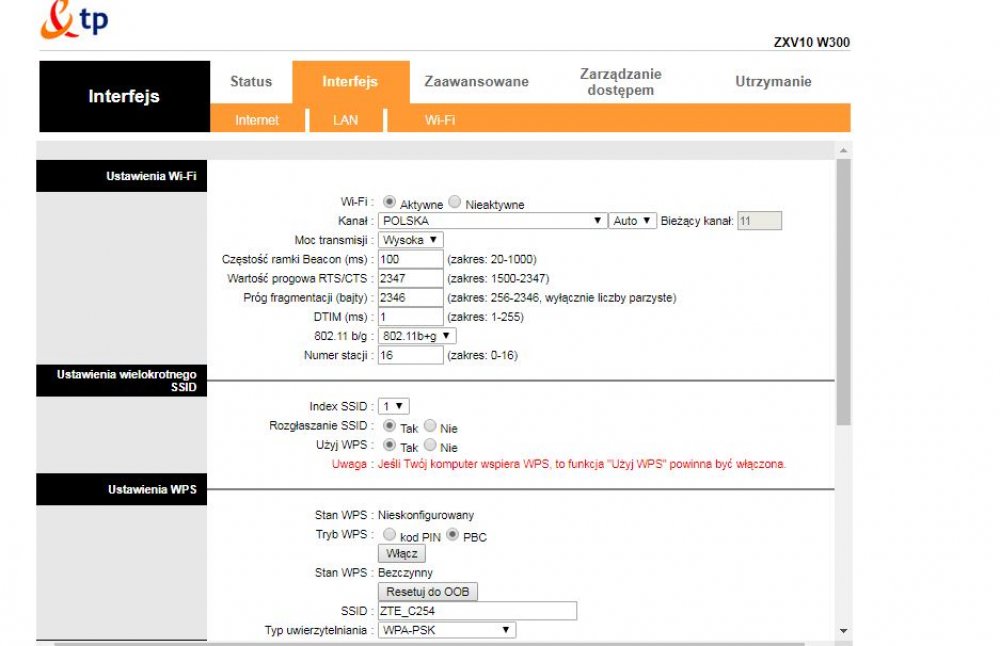This screenshot has height=646, width=1000.
Task: Choose kod PIN as WPS mode
Action: click(x=389, y=535)
